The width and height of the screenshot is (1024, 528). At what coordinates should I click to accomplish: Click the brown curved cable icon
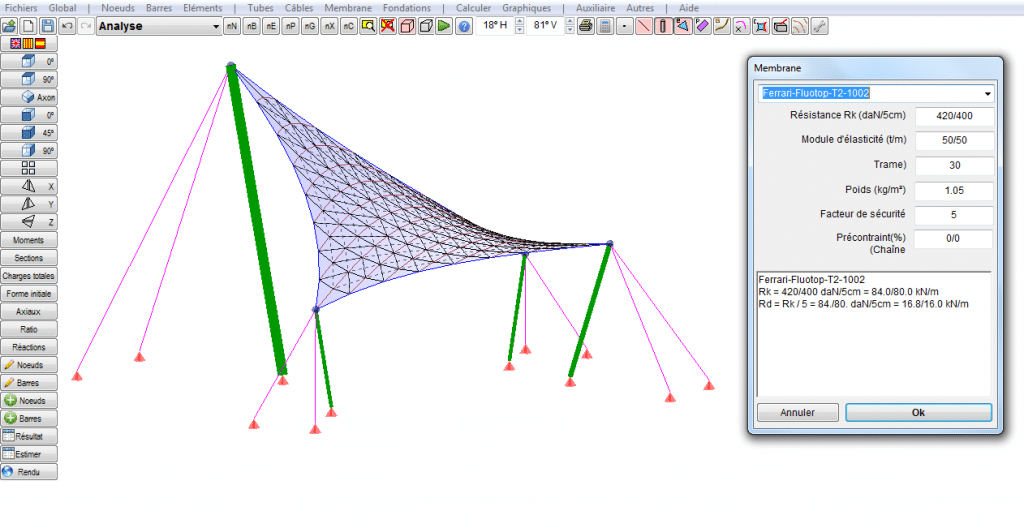722,26
